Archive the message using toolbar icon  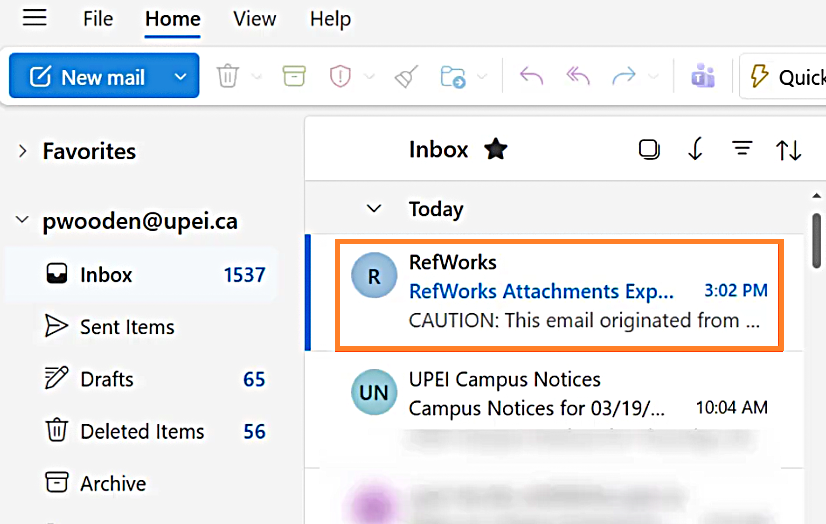tap(293, 77)
